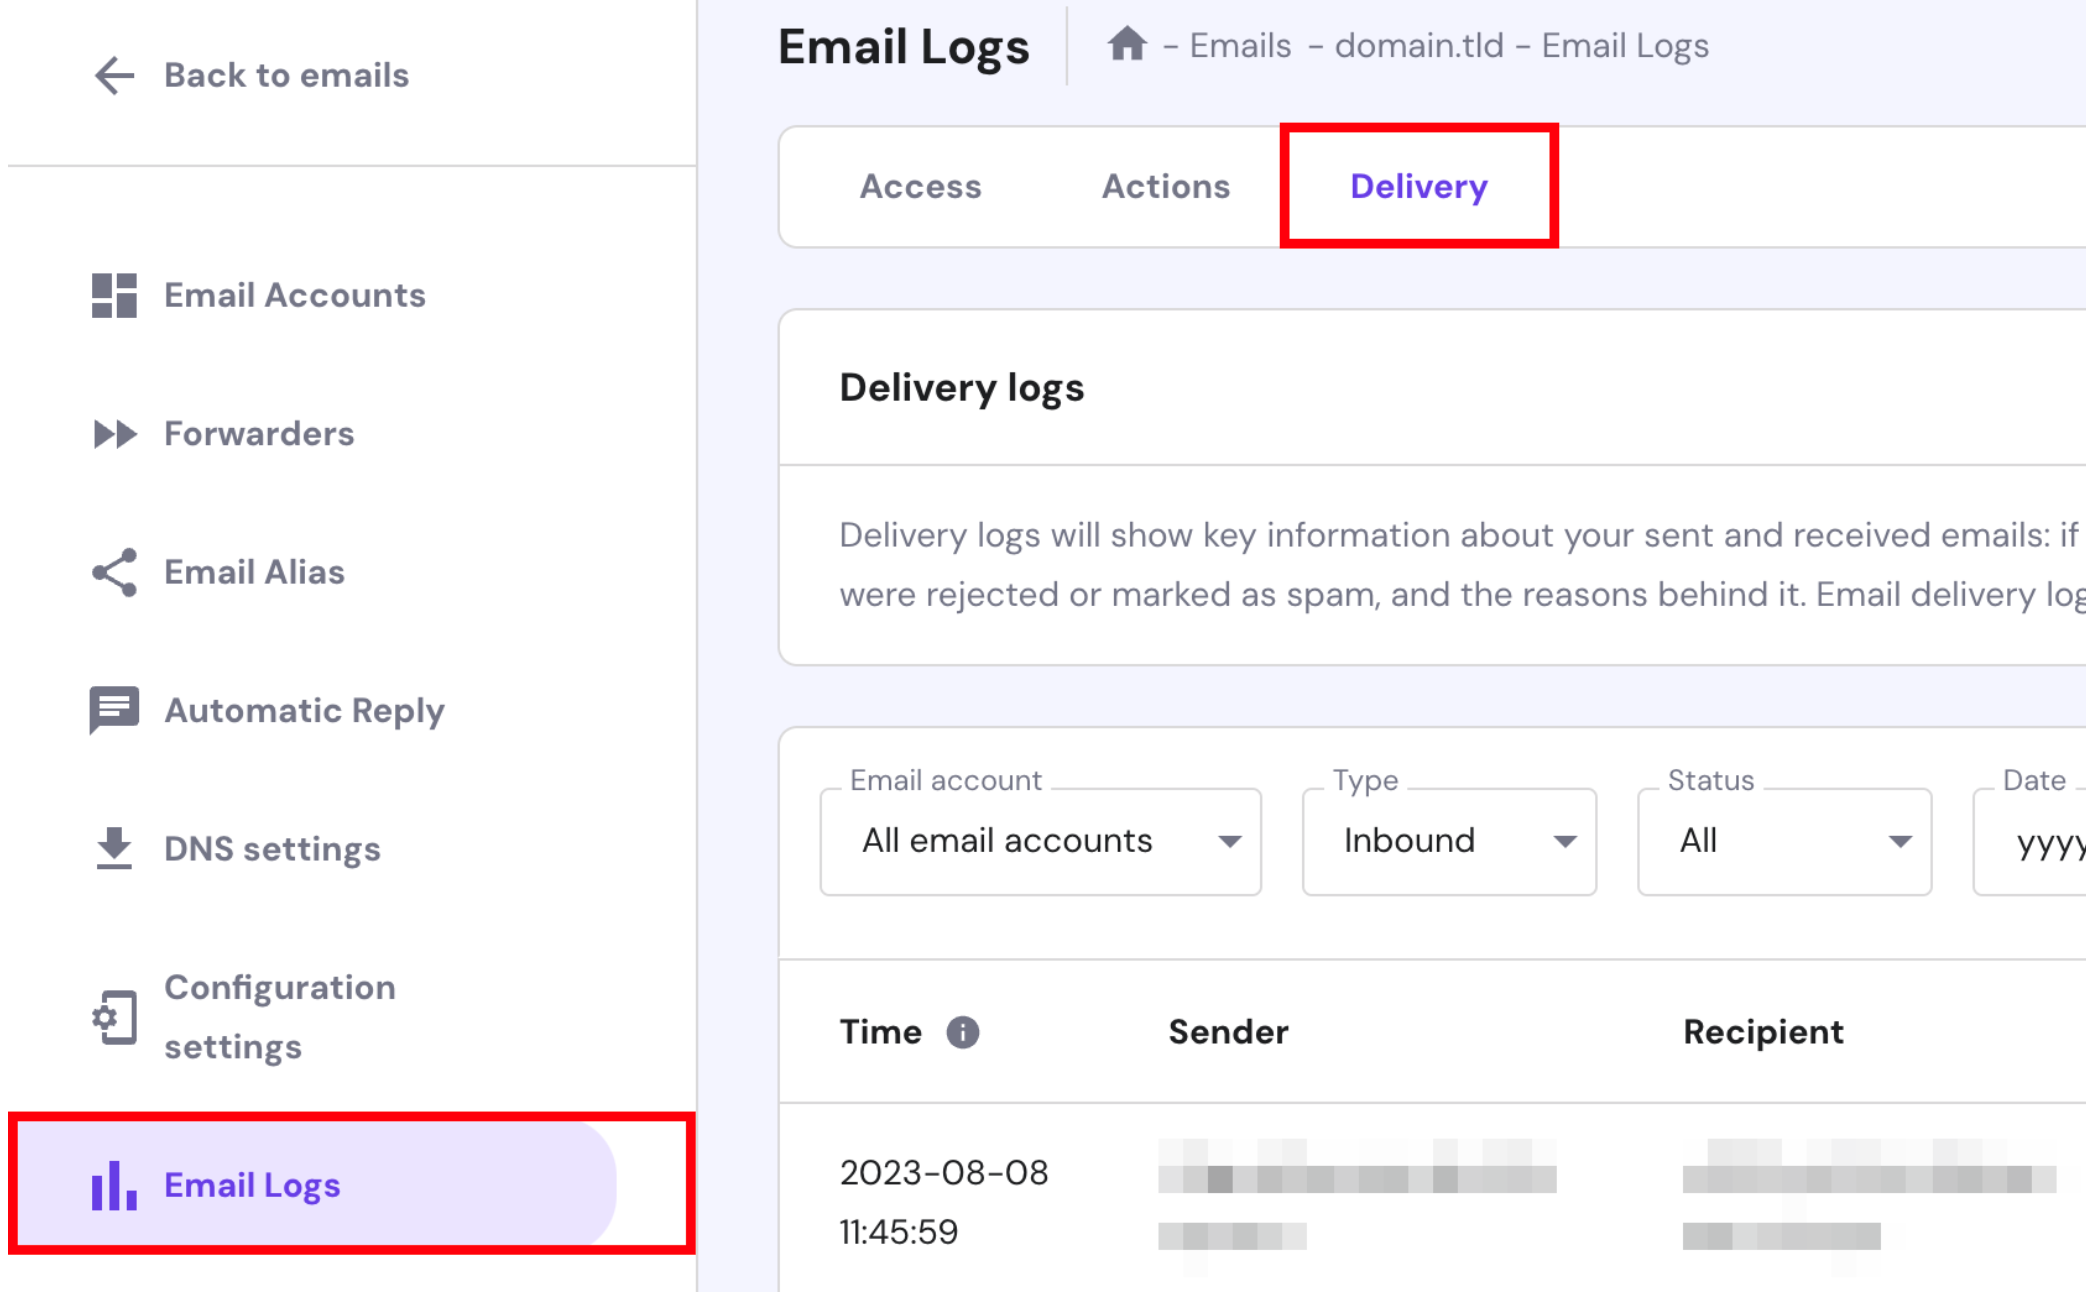Viewport: 2086px width, 1292px height.
Task: Click the Email Accounts grid icon
Action: coord(114,295)
